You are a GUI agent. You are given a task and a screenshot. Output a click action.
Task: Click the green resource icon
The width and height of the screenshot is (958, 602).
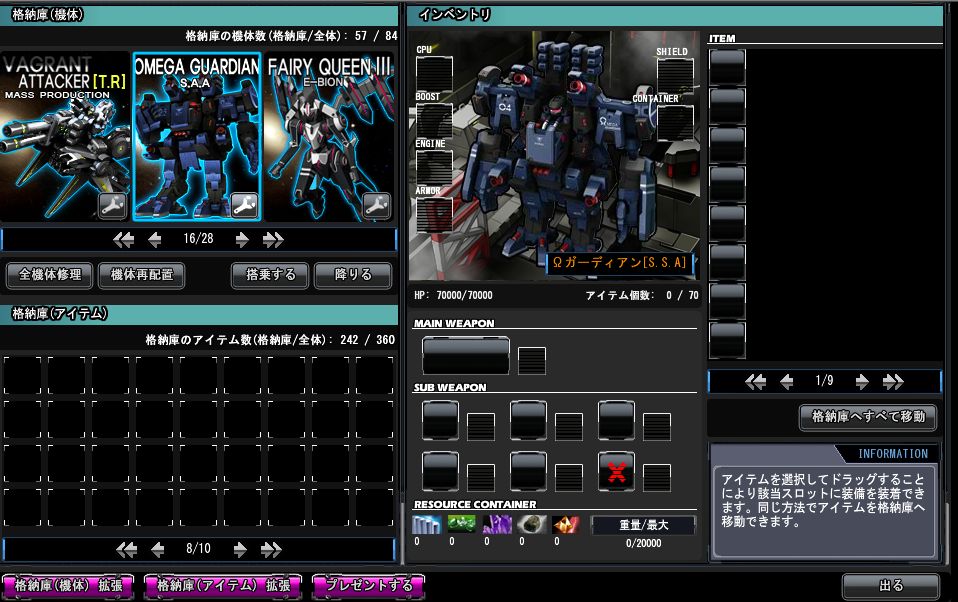(x=461, y=525)
